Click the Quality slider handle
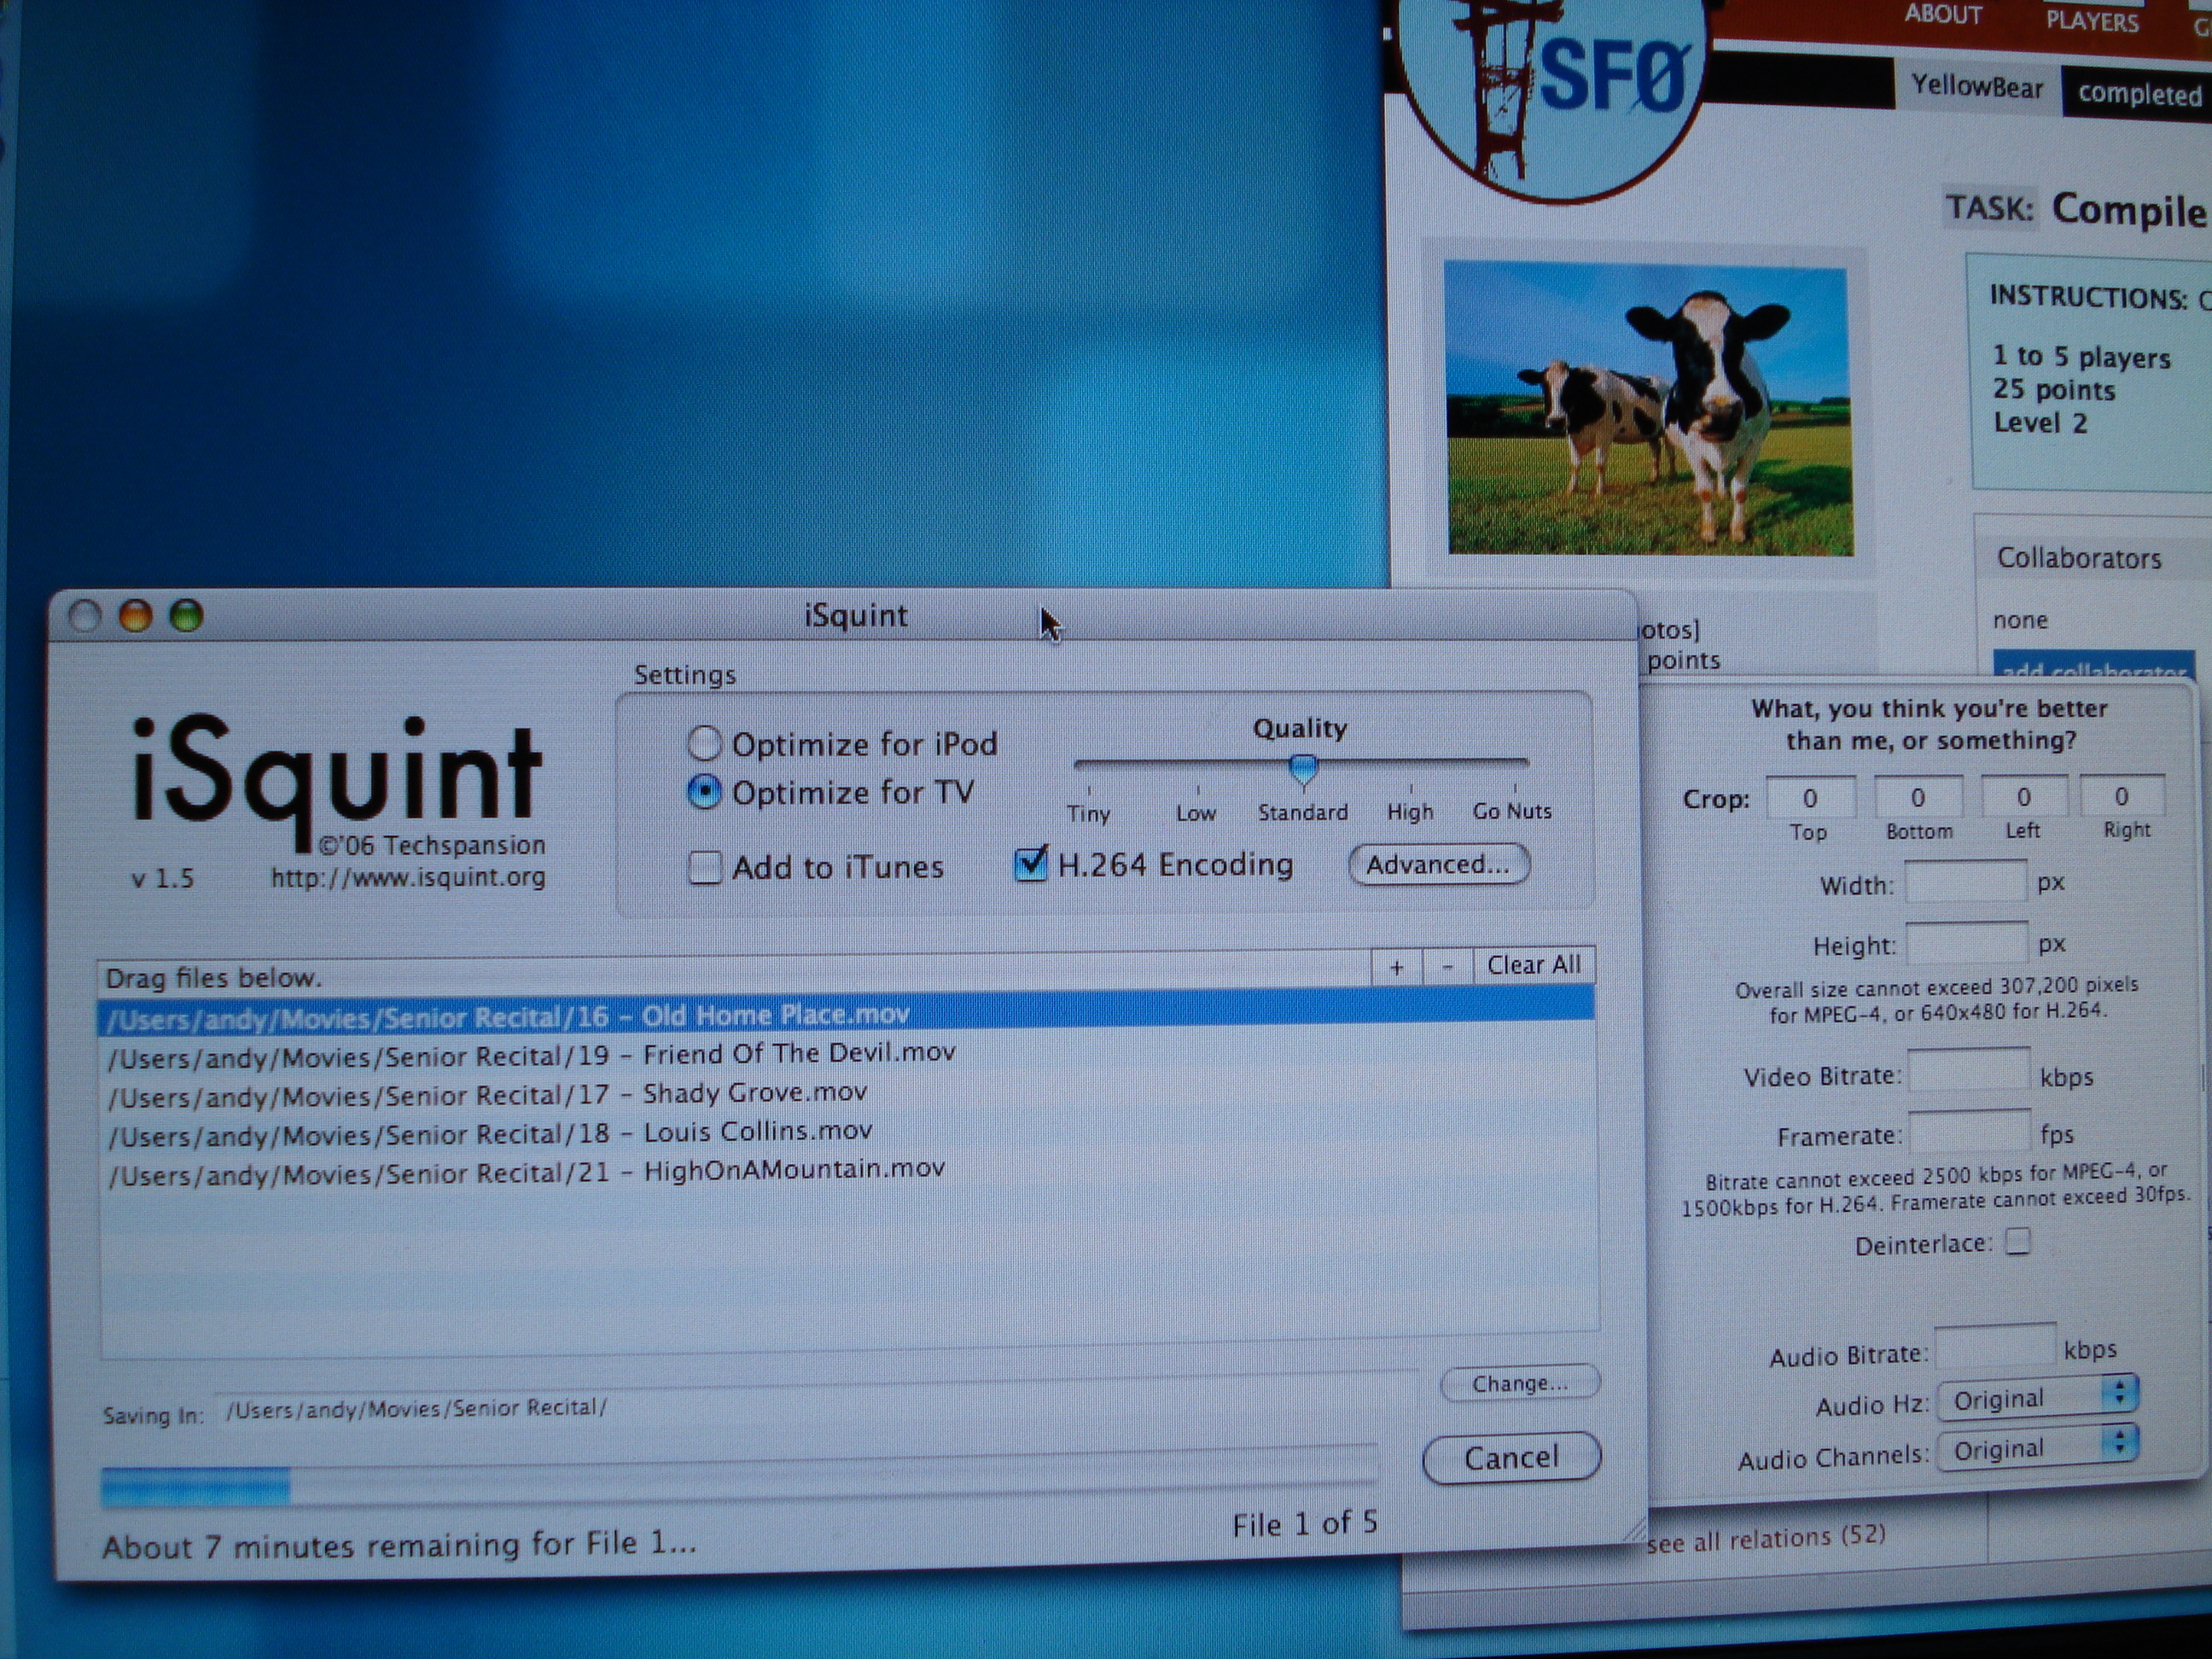The height and width of the screenshot is (1659, 2212). tap(1302, 768)
